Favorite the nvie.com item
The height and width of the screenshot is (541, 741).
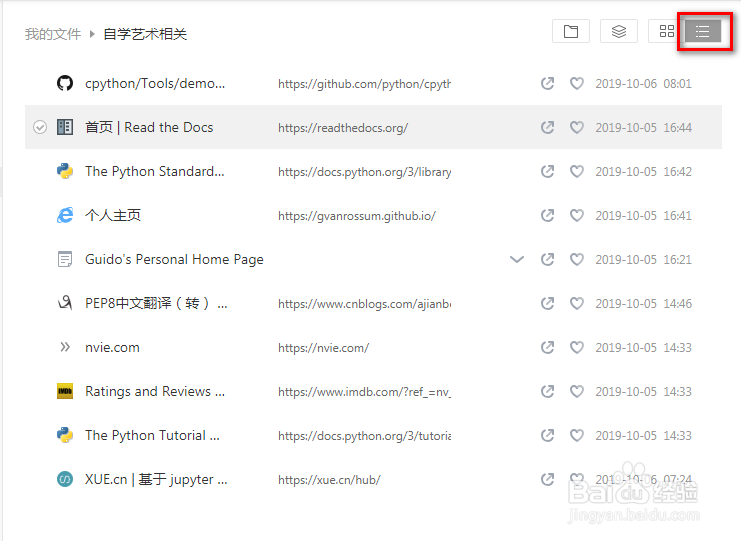click(577, 347)
